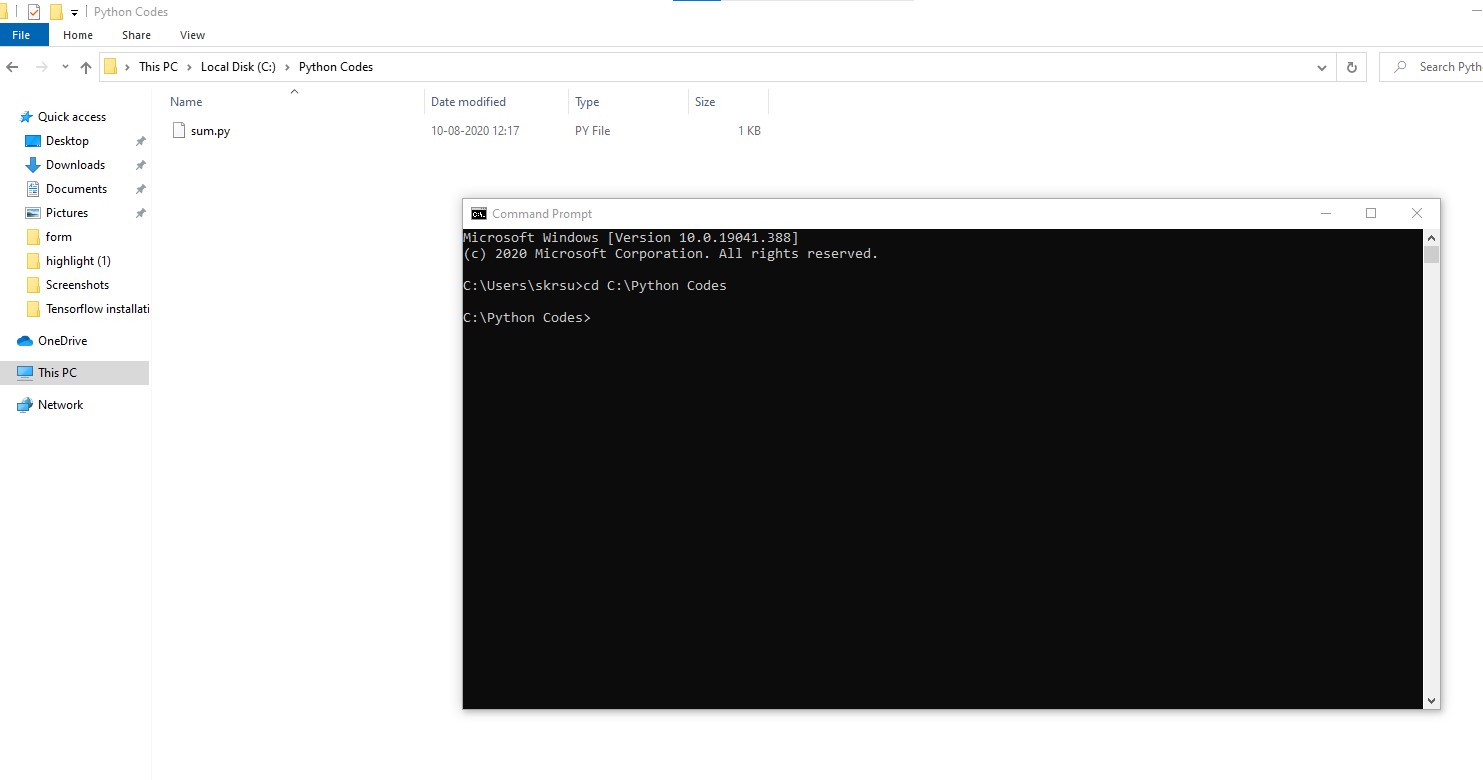The height and width of the screenshot is (780, 1483).
Task: Select This PC in the address breadcrumb
Action: point(158,67)
